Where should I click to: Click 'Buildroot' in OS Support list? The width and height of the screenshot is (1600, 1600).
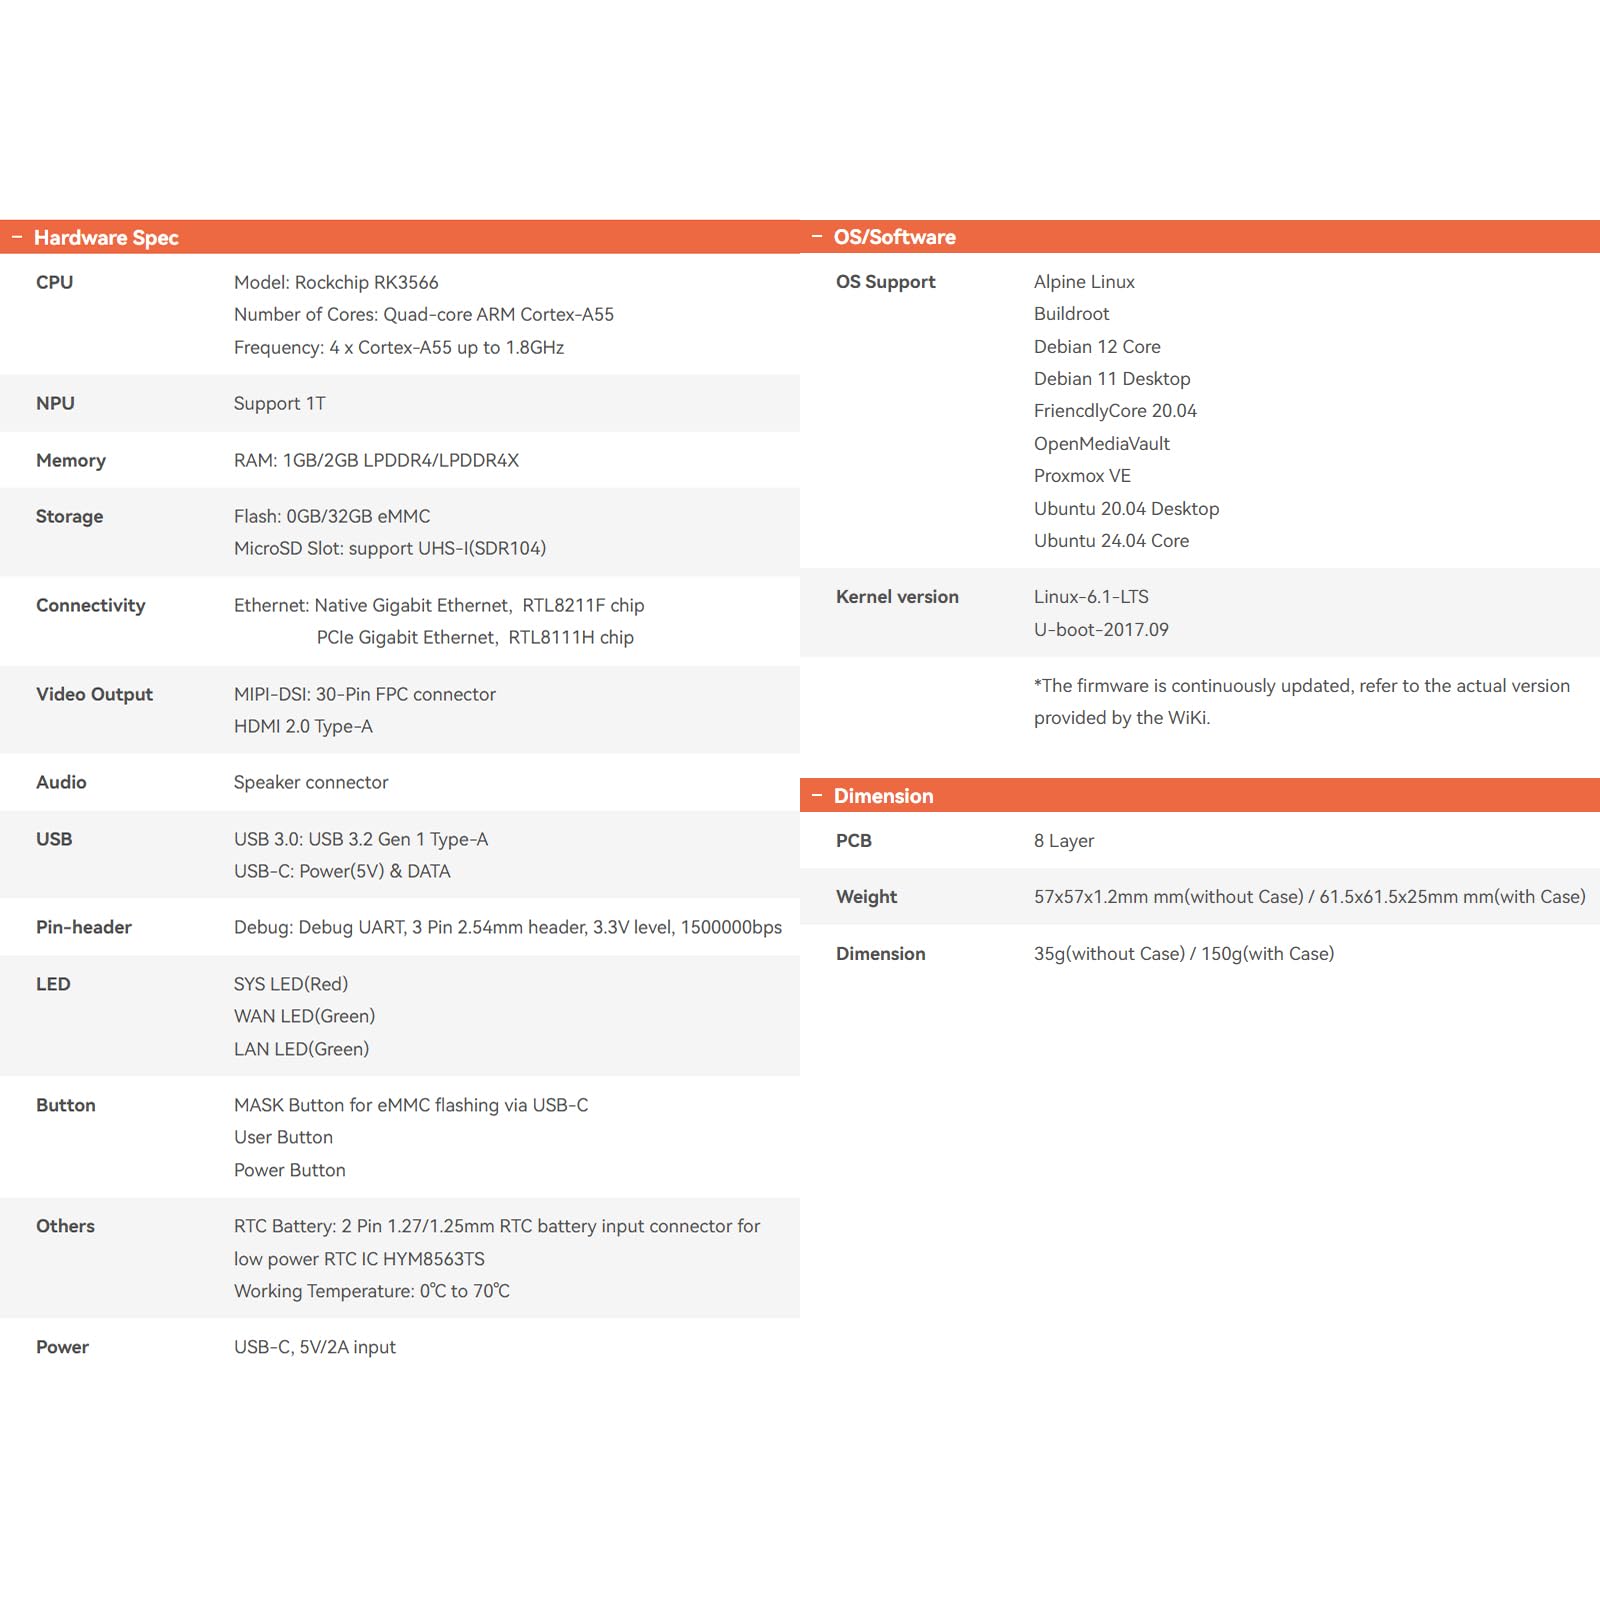coord(1072,314)
